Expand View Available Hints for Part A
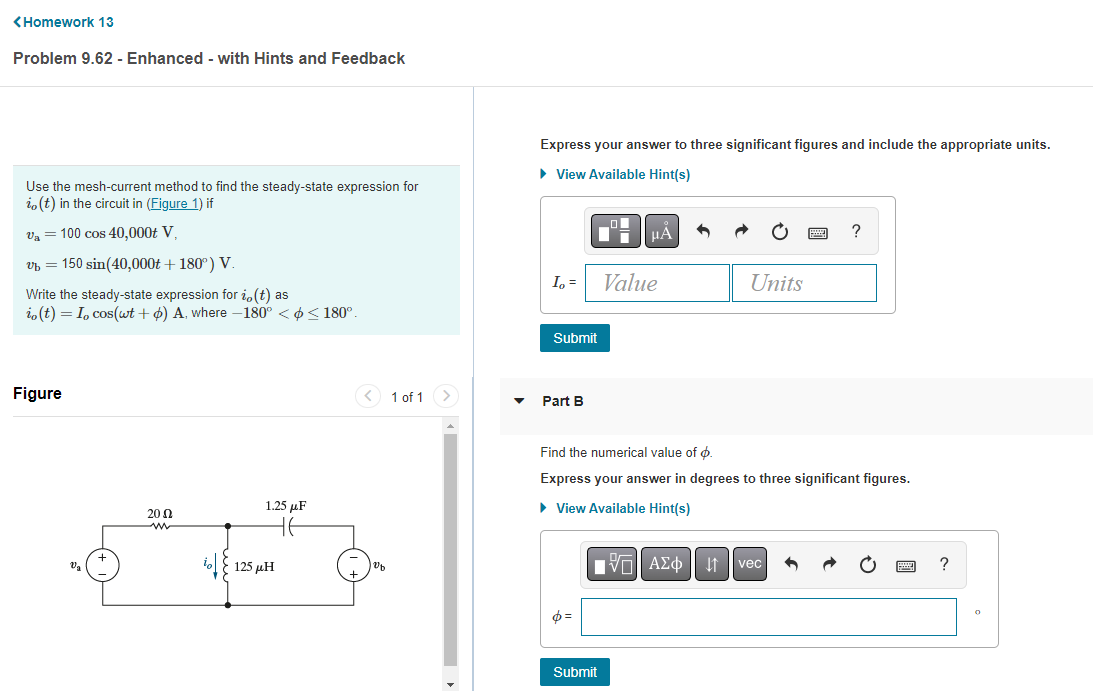 [621, 173]
